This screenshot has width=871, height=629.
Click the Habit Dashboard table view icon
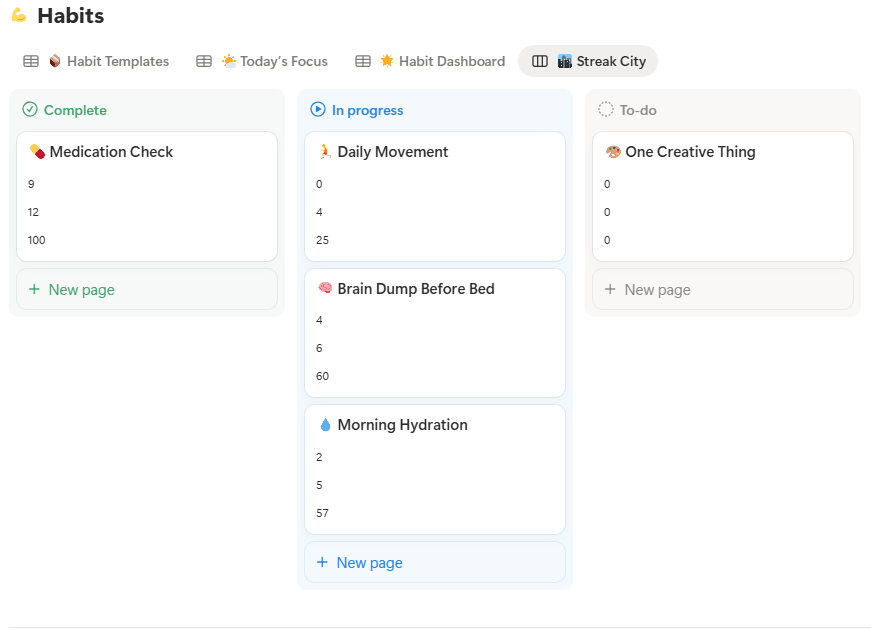click(x=363, y=61)
